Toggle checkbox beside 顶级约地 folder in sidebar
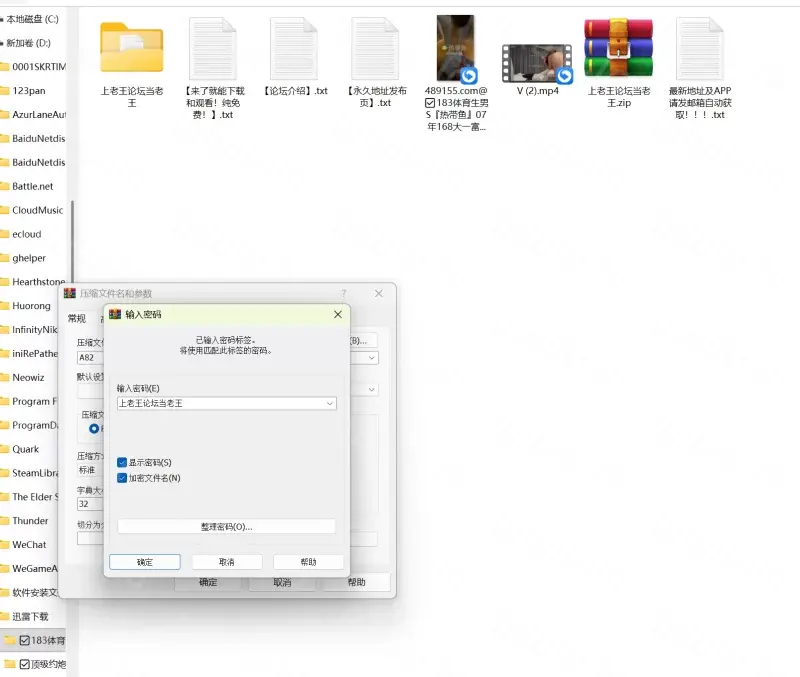 tap(25, 664)
